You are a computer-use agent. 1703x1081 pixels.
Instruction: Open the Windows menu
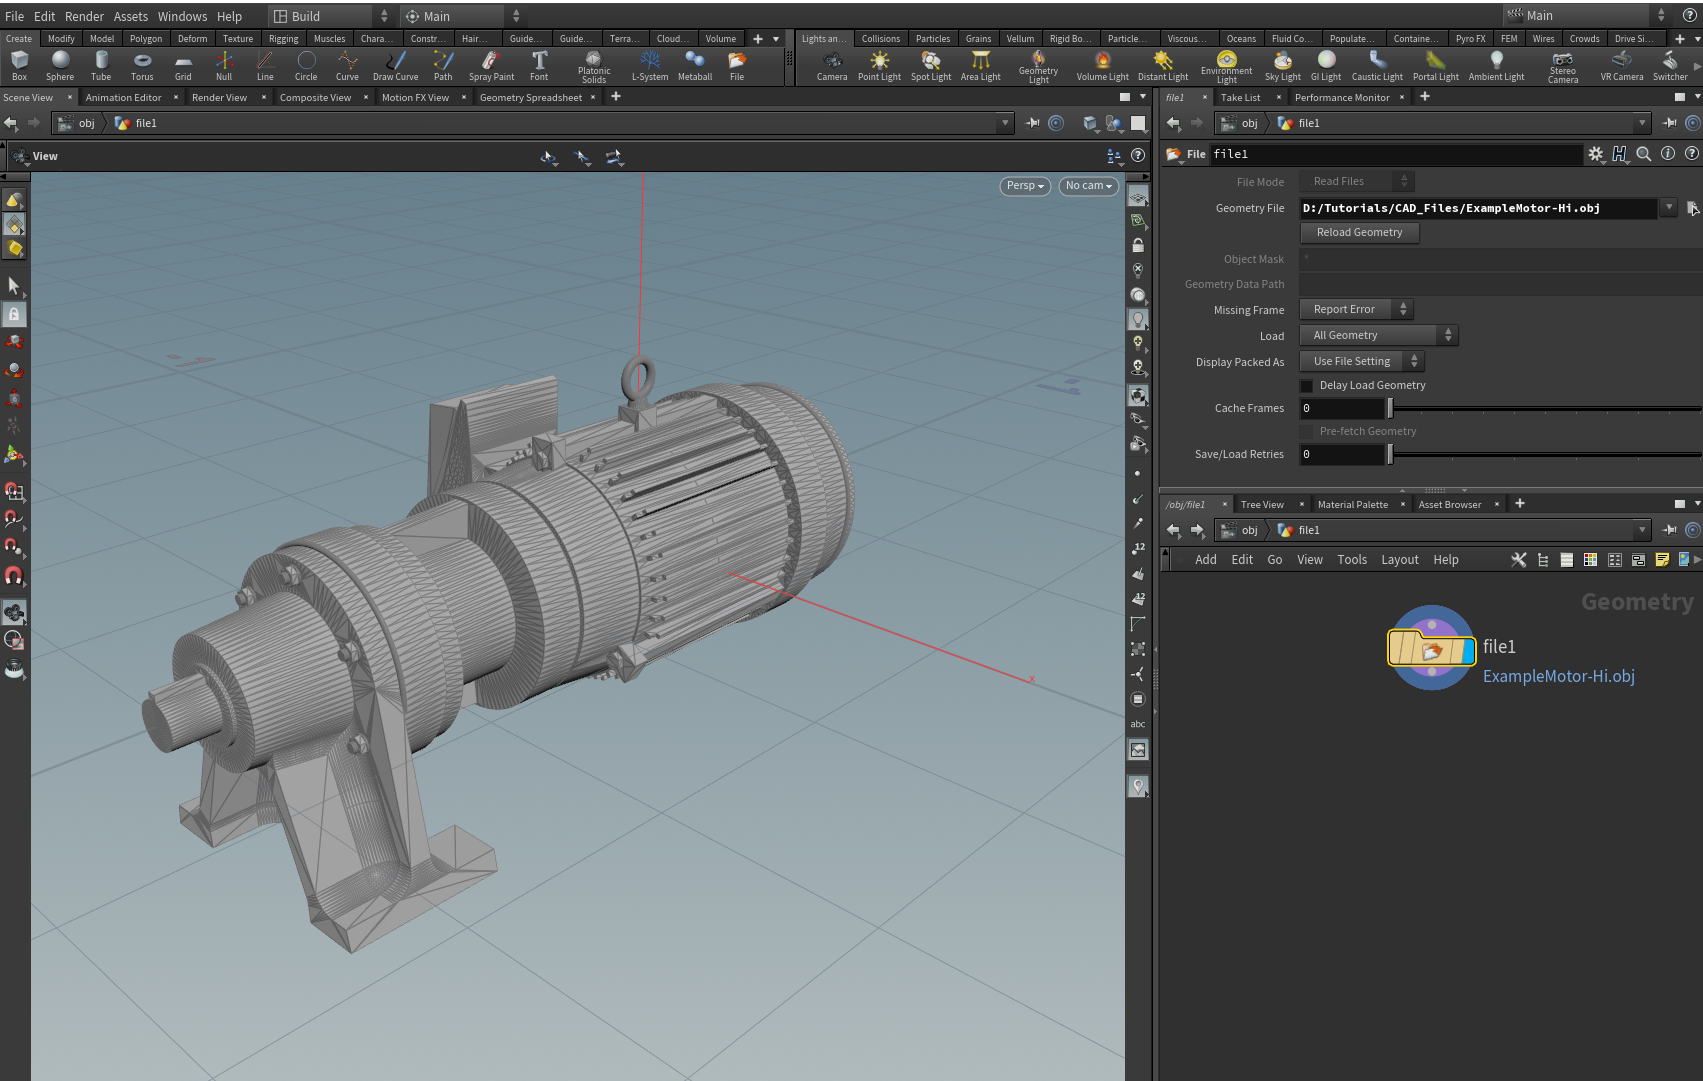point(182,16)
